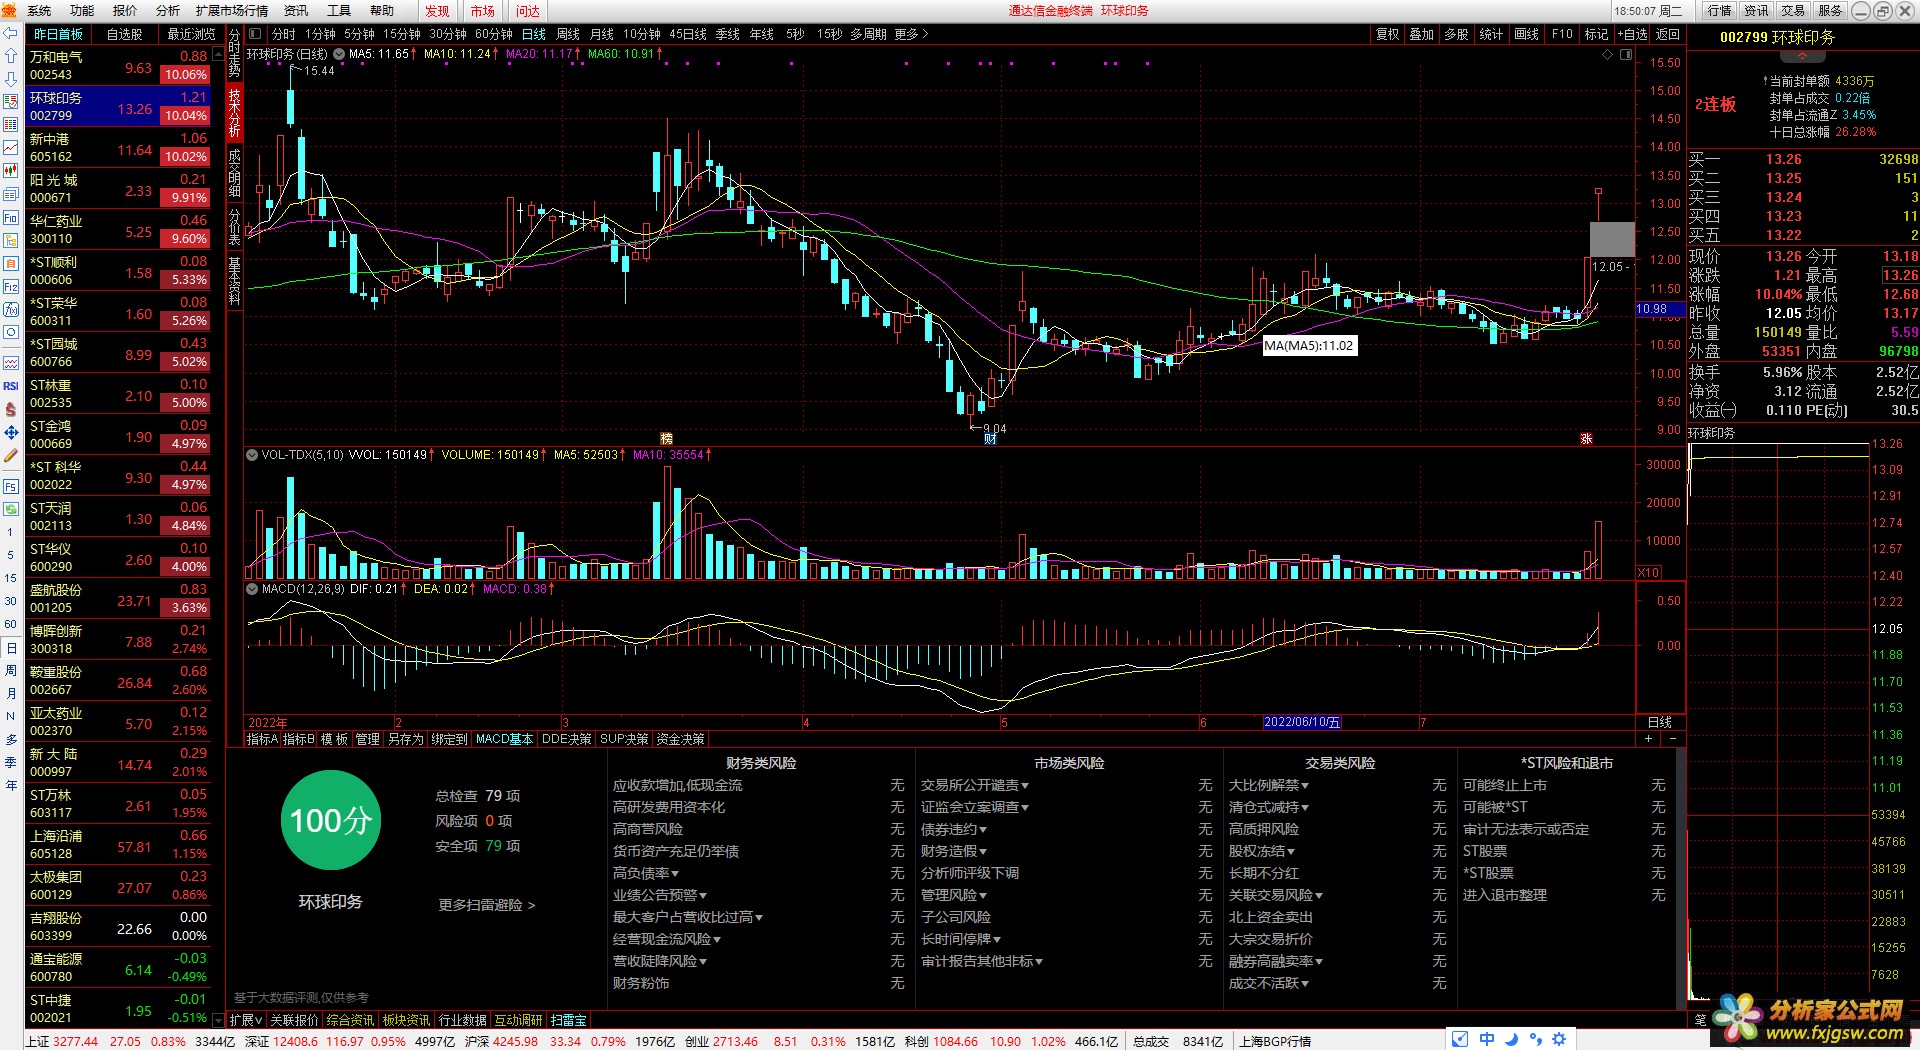Screen dimensions: 1920x1050
Task: Expand 清仓式减持 risk item
Action: click(1269, 807)
